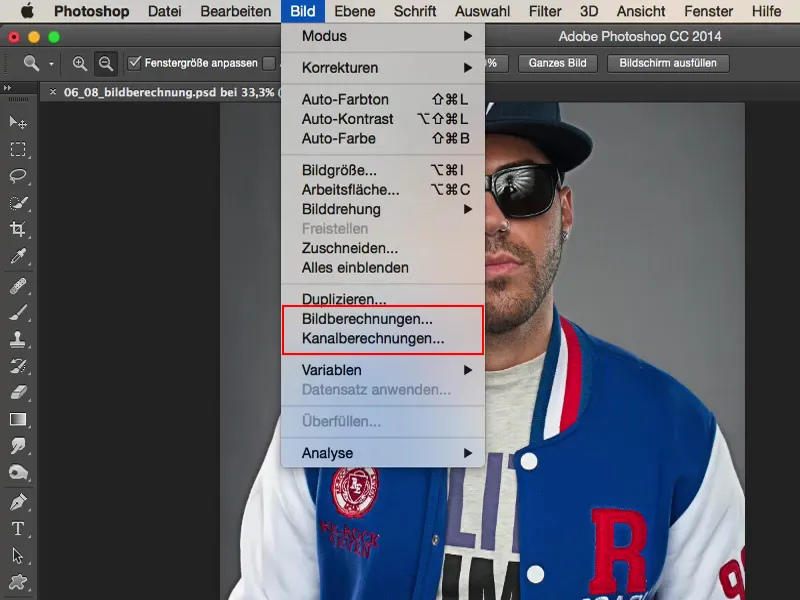Select the Rectangular Marquee tool
The height and width of the screenshot is (600, 800).
click(18, 149)
